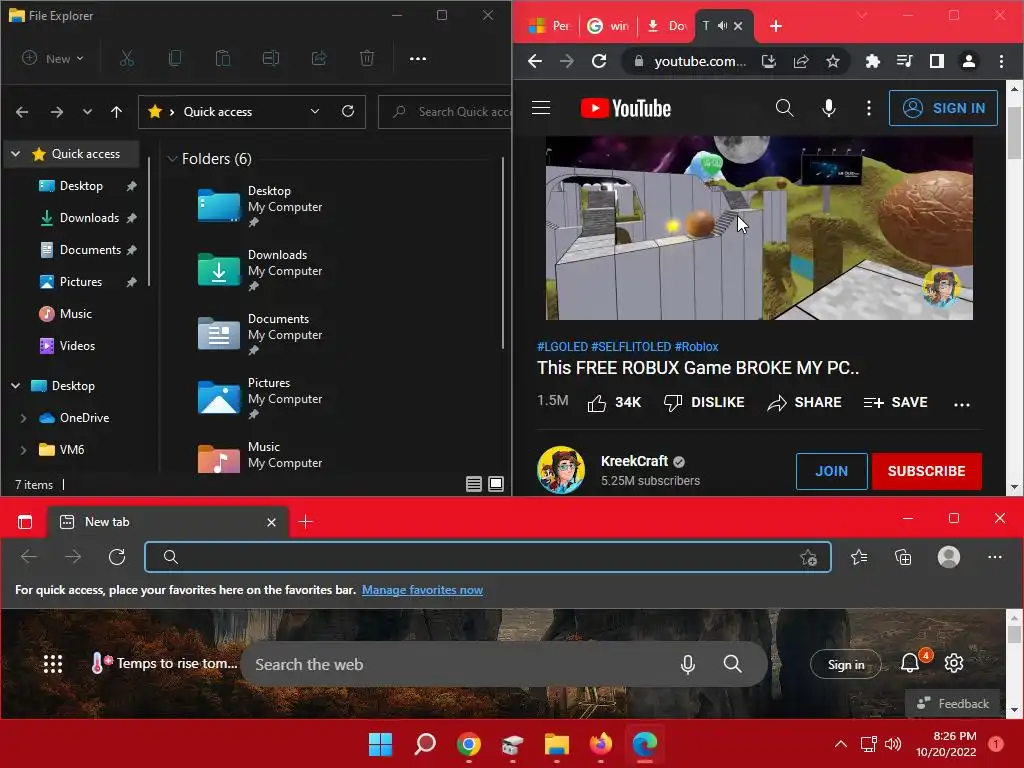
Task: Switch to the Google 'win' Chrome tab
Action: click(609, 26)
